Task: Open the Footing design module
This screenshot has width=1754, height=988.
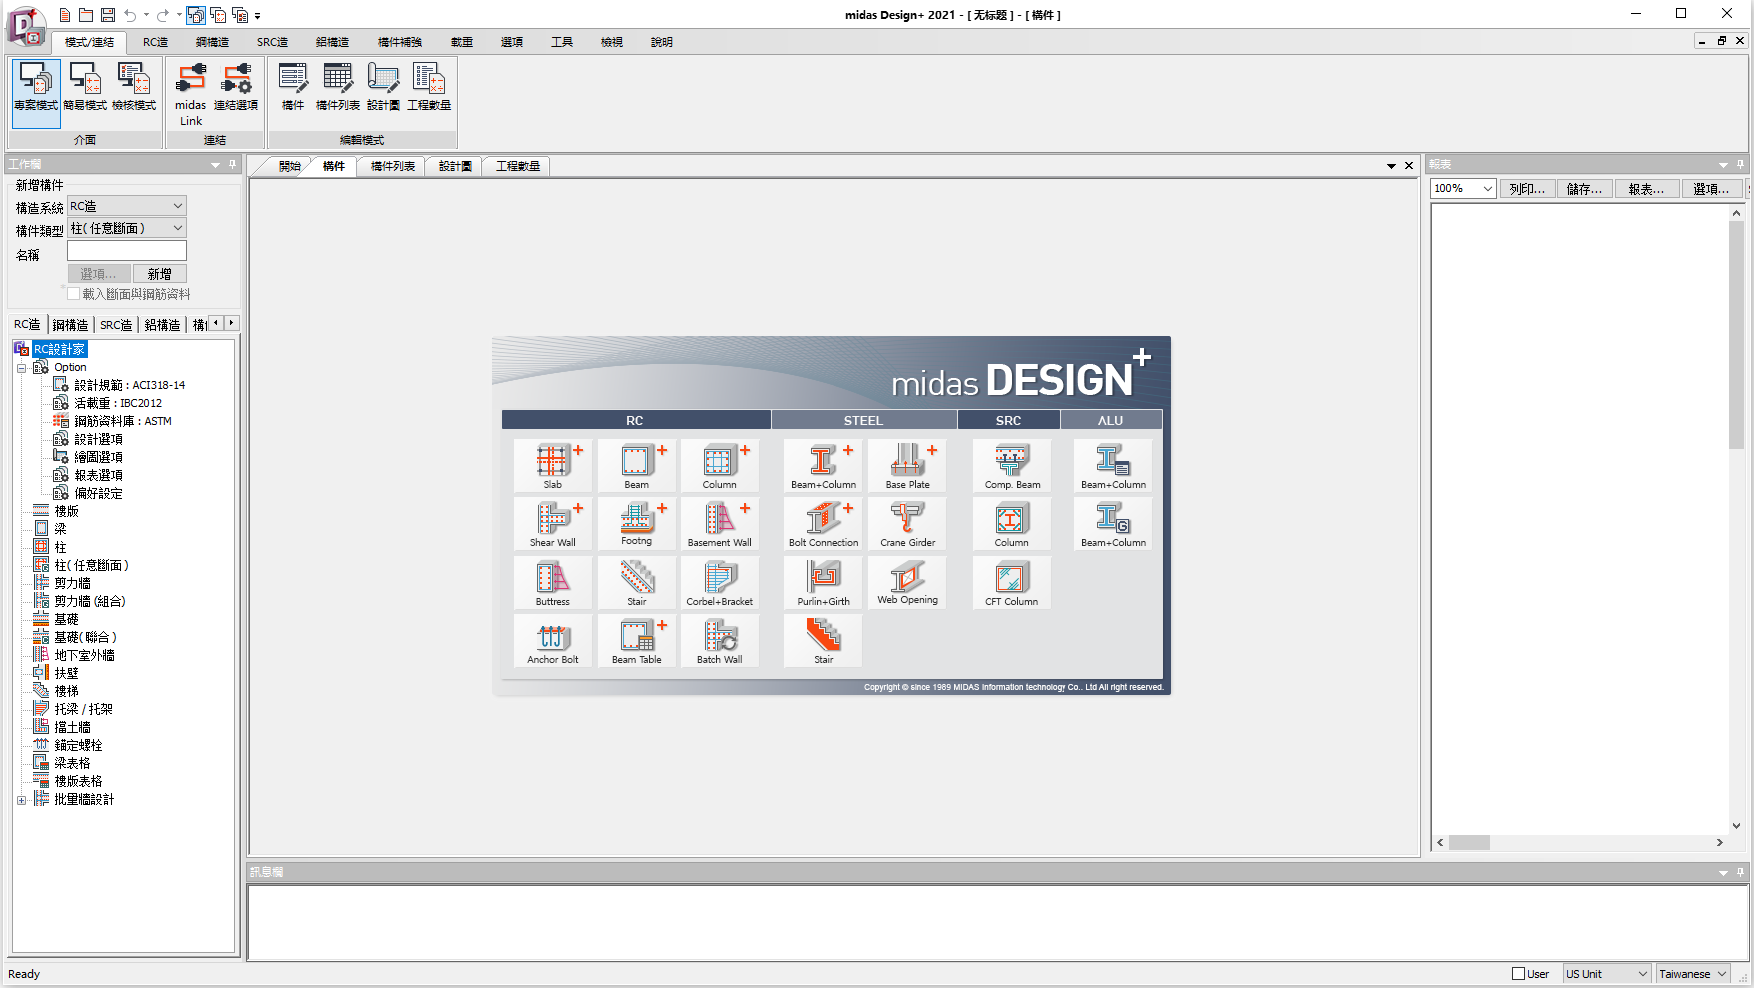Action: (x=637, y=523)
